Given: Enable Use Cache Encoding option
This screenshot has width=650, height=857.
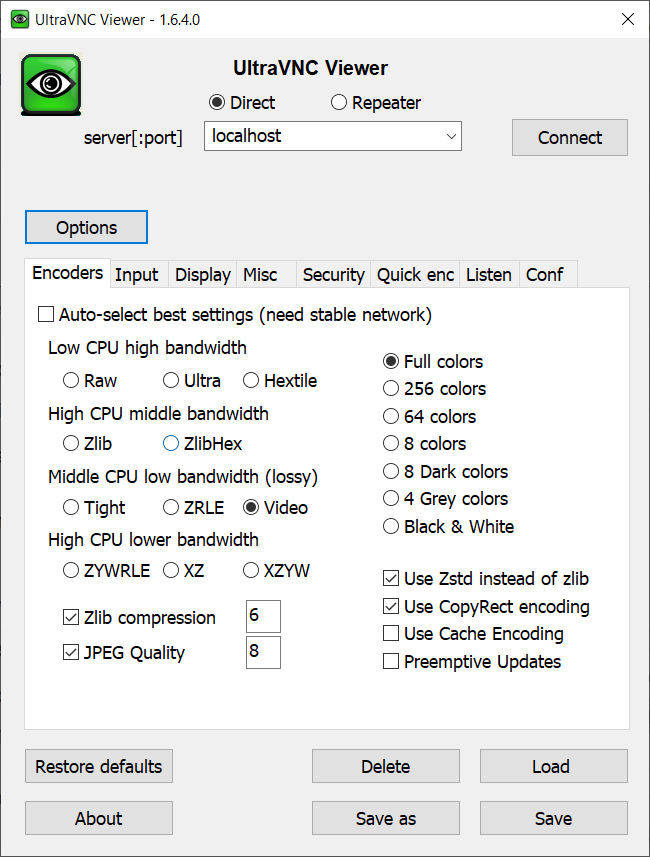Looking at the screenshot, I should pyautogui.click(x=391, y=634).
